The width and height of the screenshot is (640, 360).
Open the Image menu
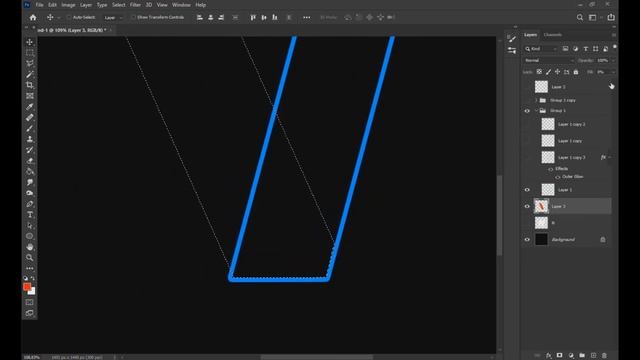tap(68, 5)
